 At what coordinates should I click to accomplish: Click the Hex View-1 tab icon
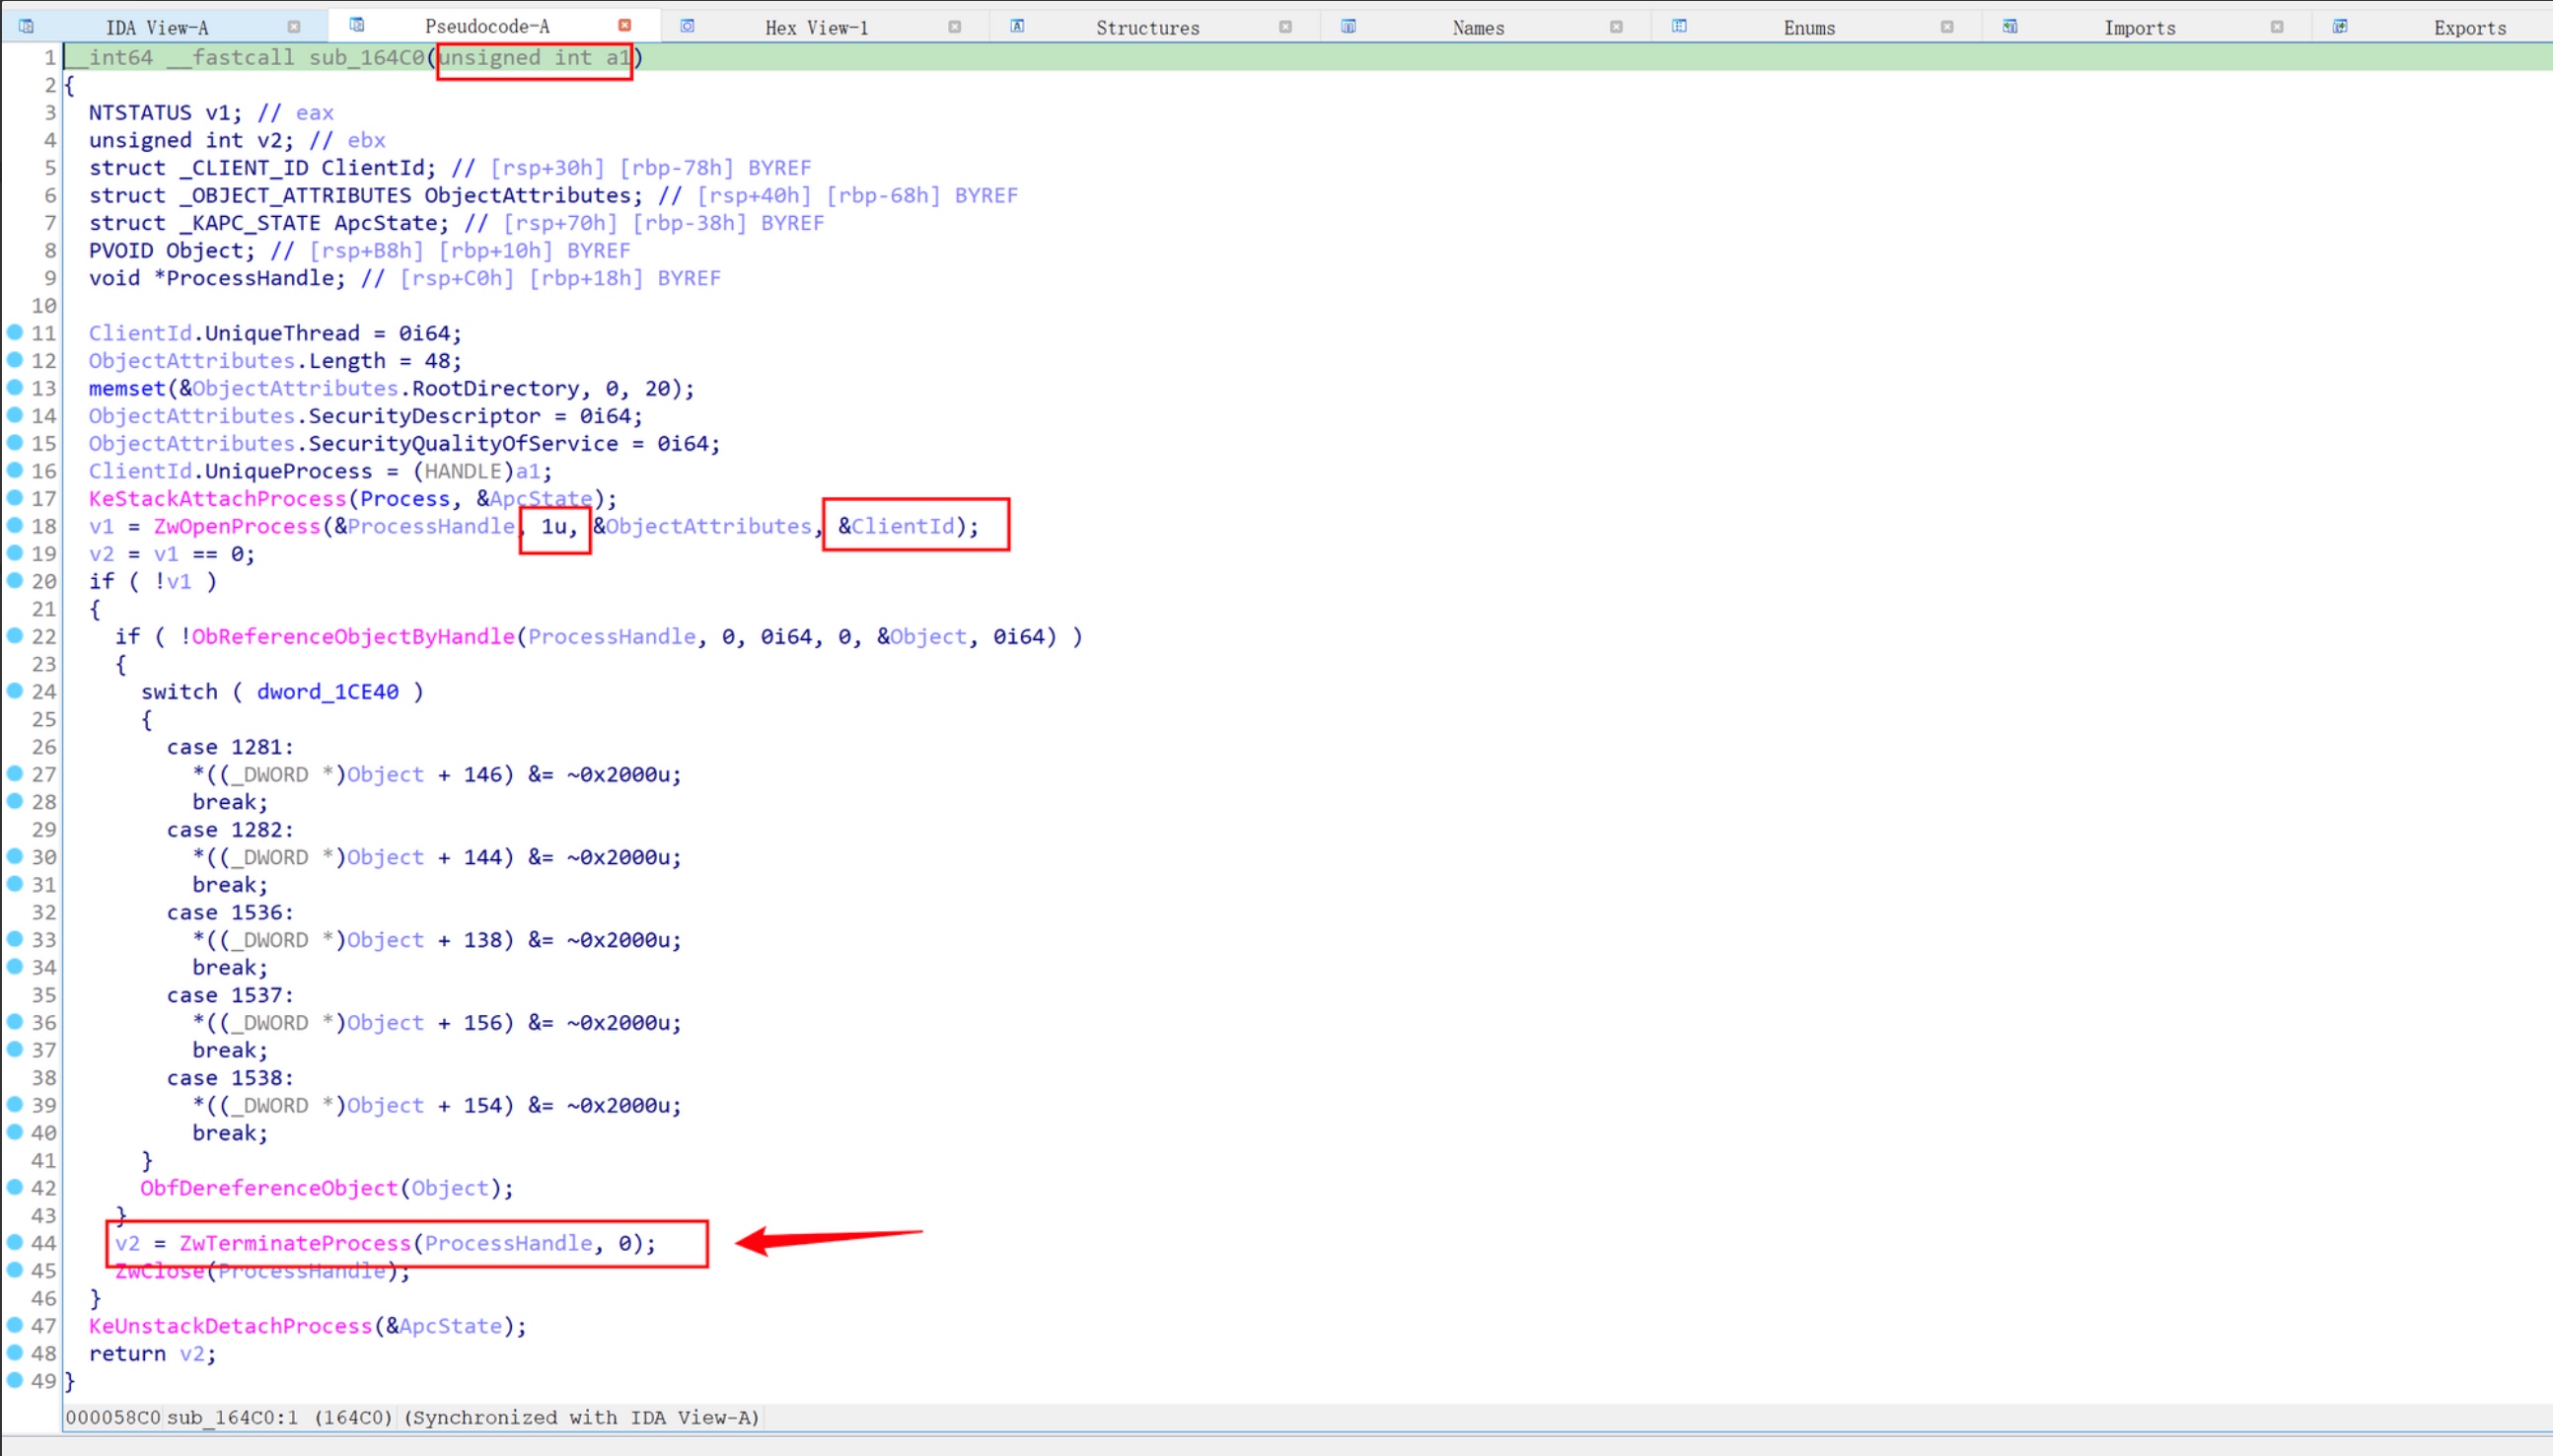687,27
